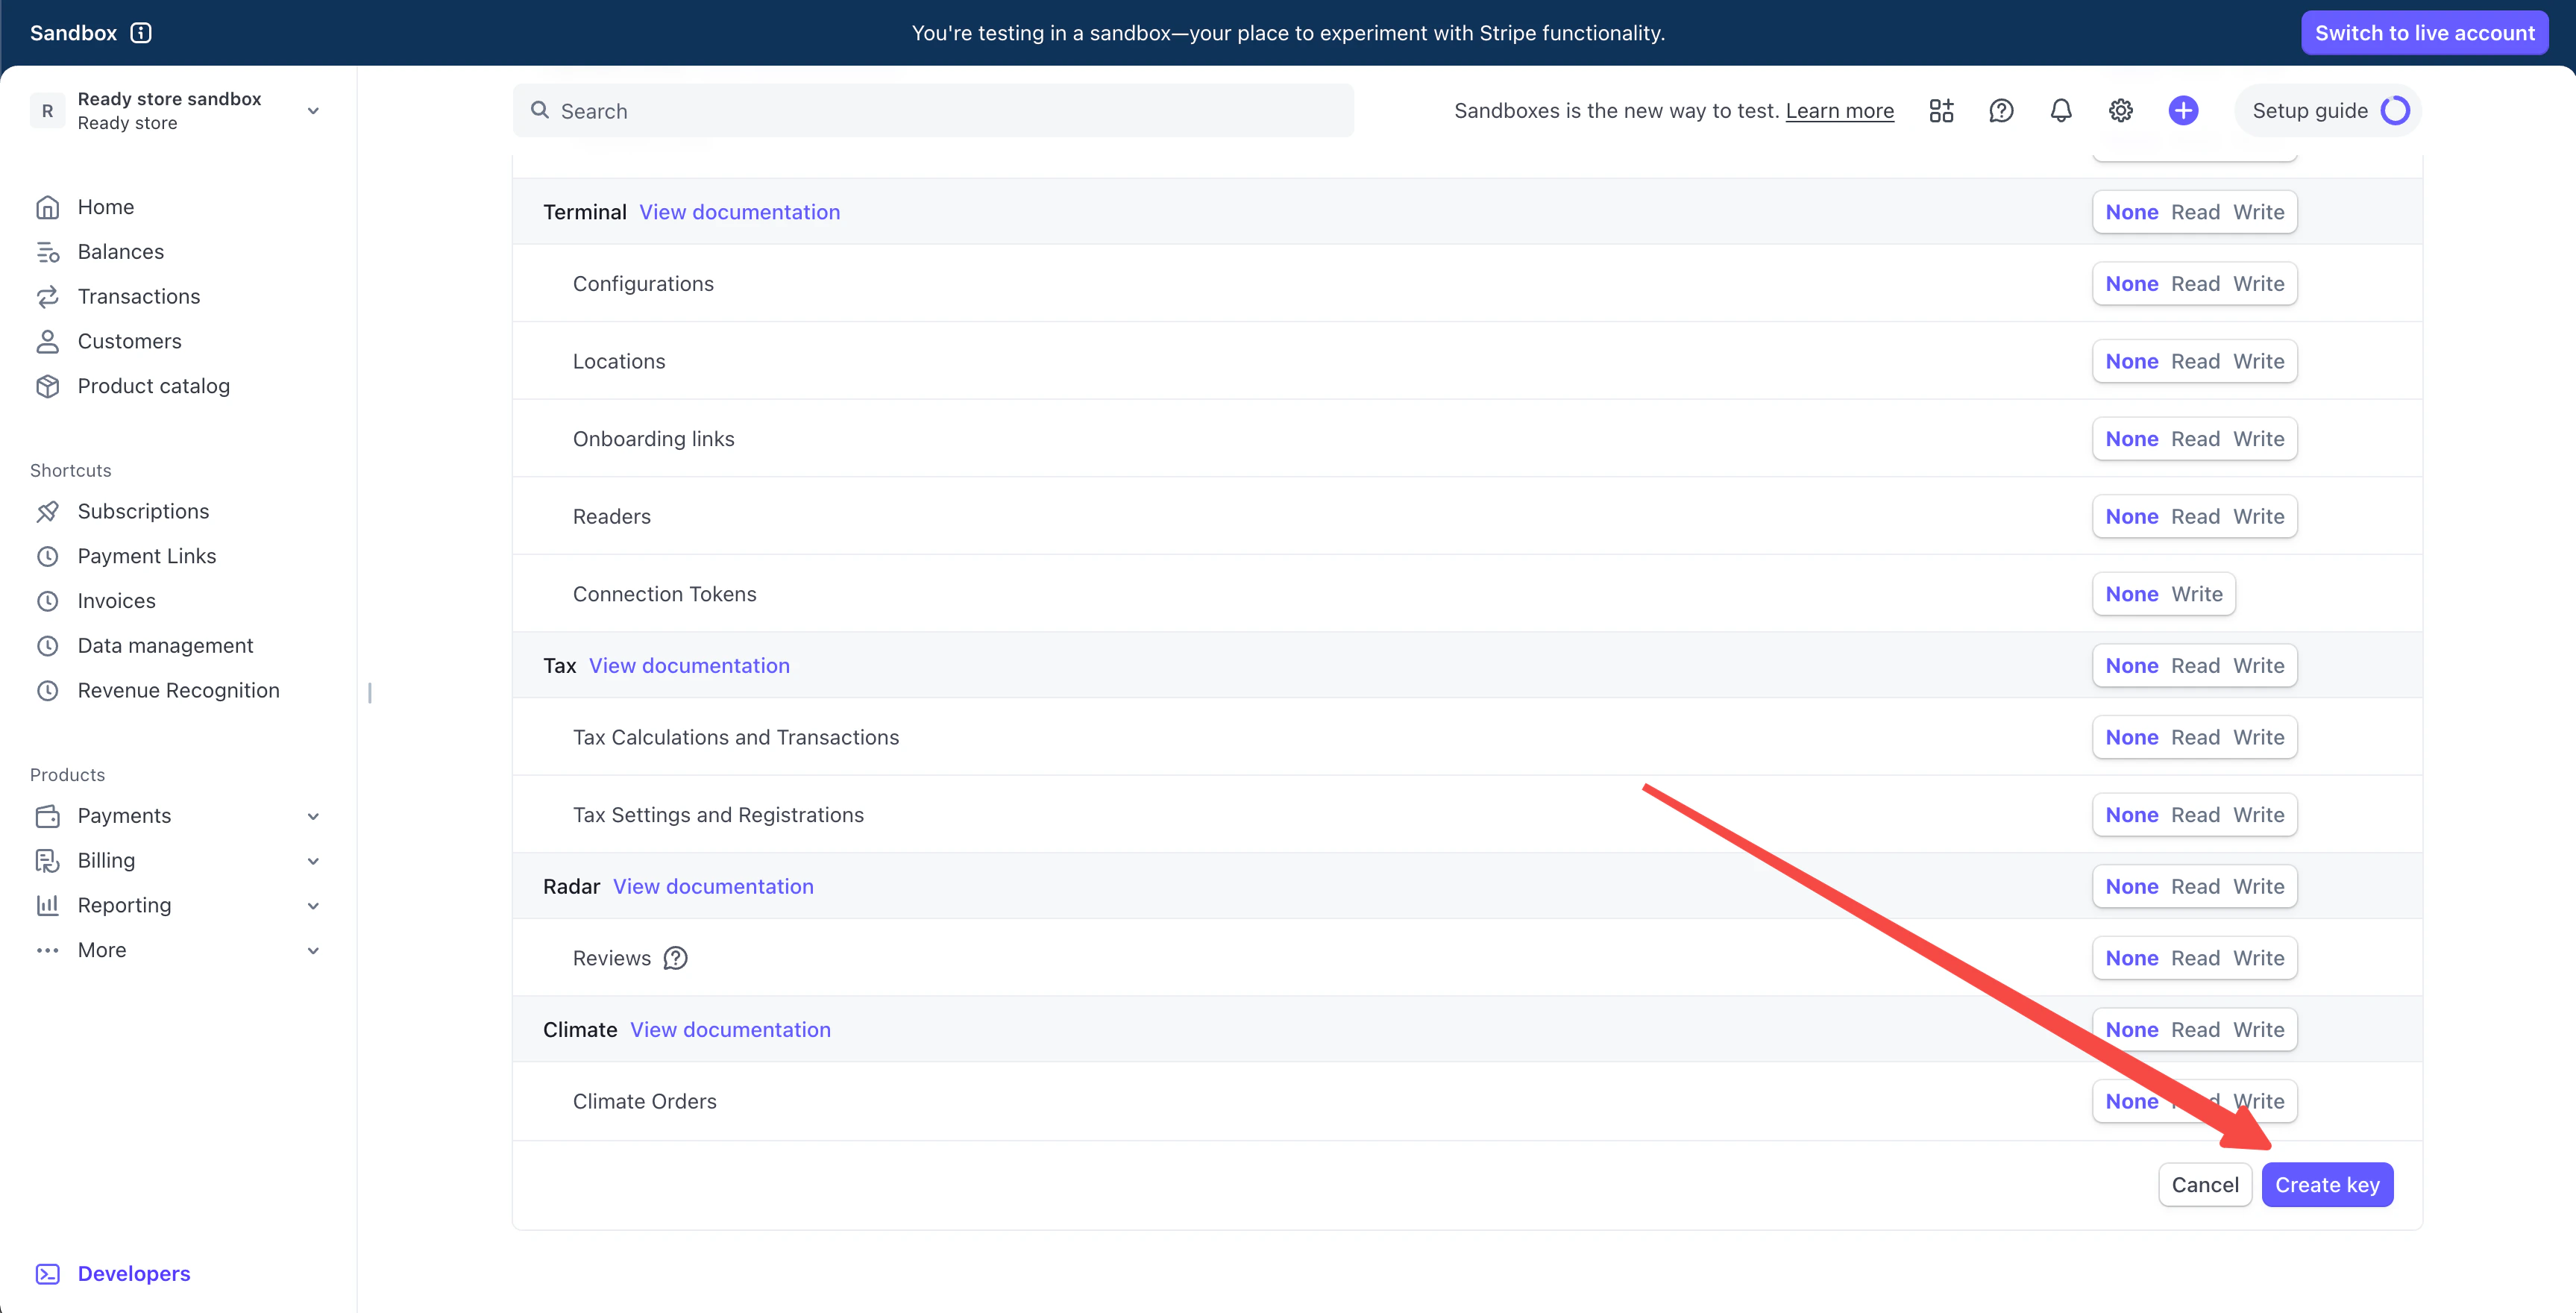This screenshot has height=1313, width=2576.
Task: Set Connection Tokens permission to Write
Action: coord(2196,594)
